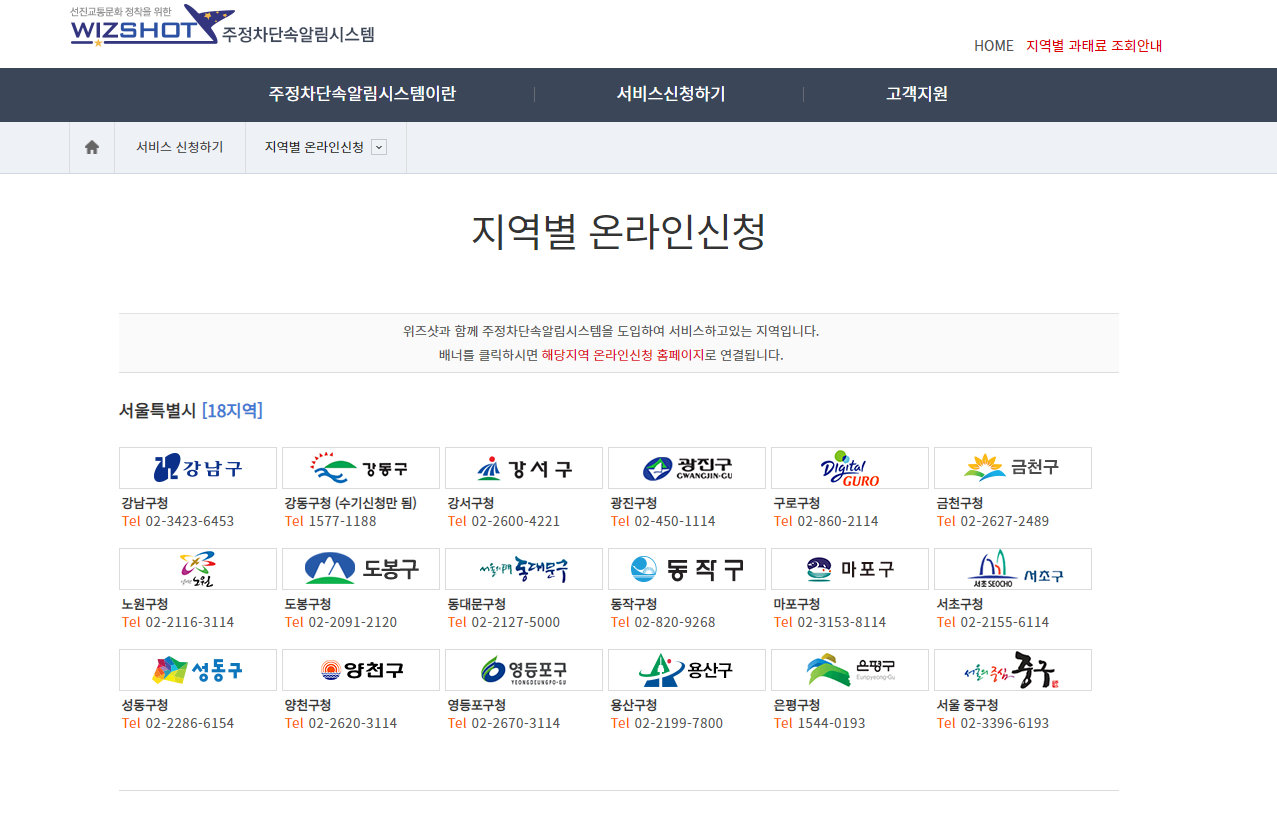Click the WIZSHOT logo in the header
The image size is (1277, 813).
[x=222, y=25]
